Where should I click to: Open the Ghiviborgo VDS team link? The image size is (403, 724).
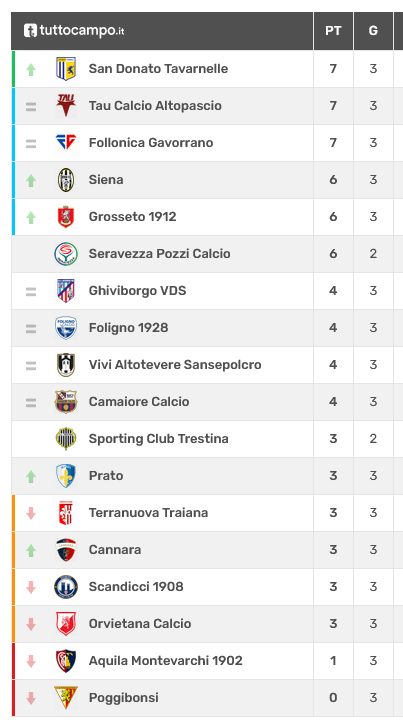click(137, 290)
